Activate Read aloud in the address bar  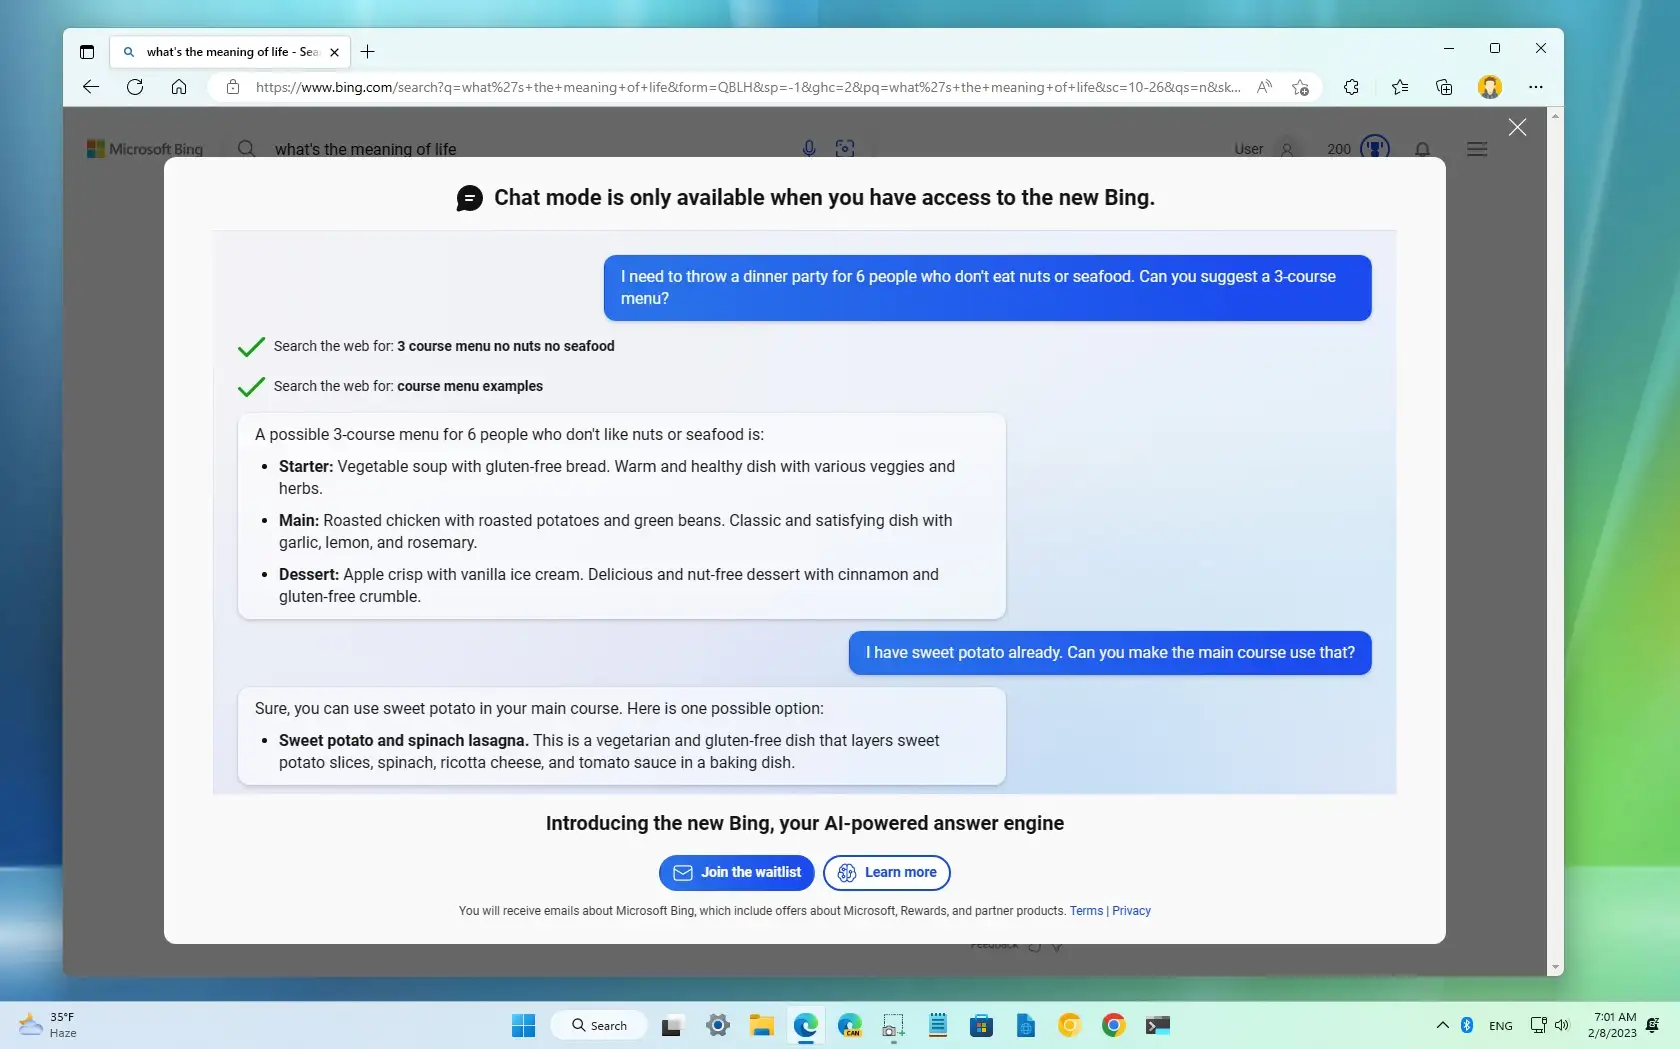point(1264,87)
